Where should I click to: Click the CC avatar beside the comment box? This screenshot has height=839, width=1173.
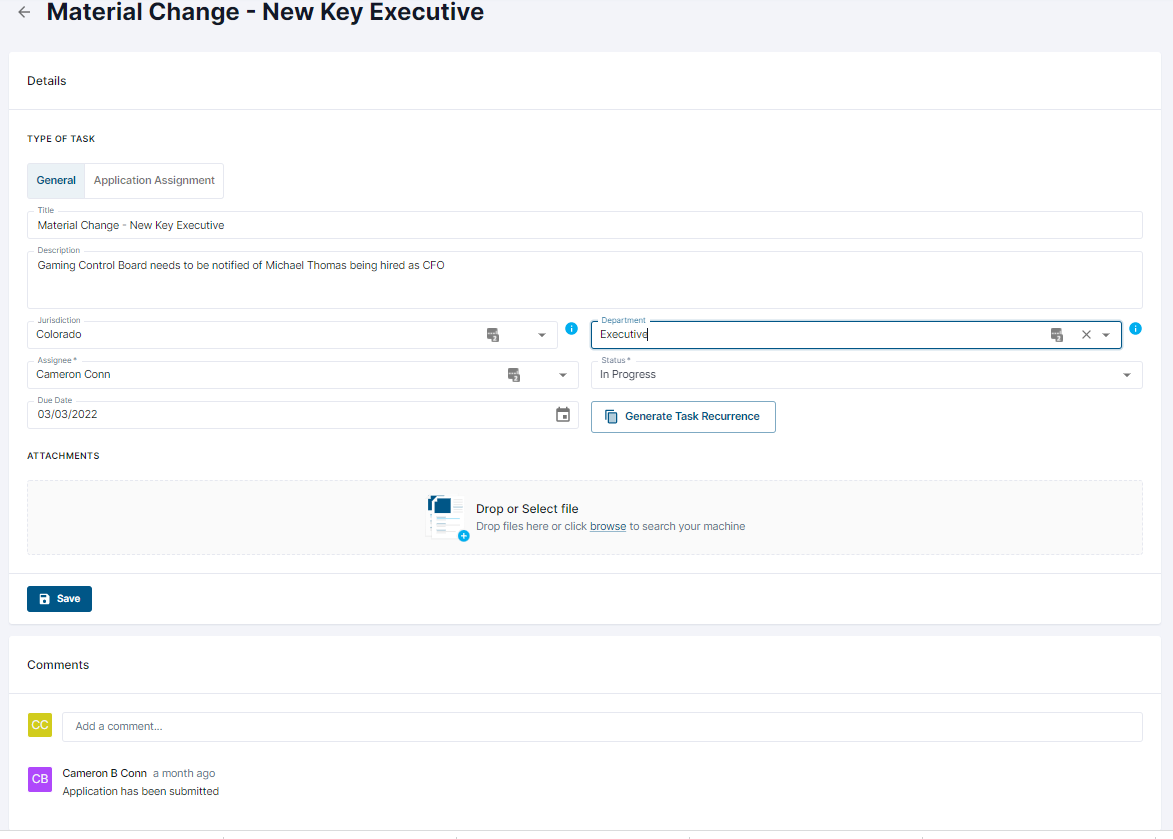coord(40,725)
